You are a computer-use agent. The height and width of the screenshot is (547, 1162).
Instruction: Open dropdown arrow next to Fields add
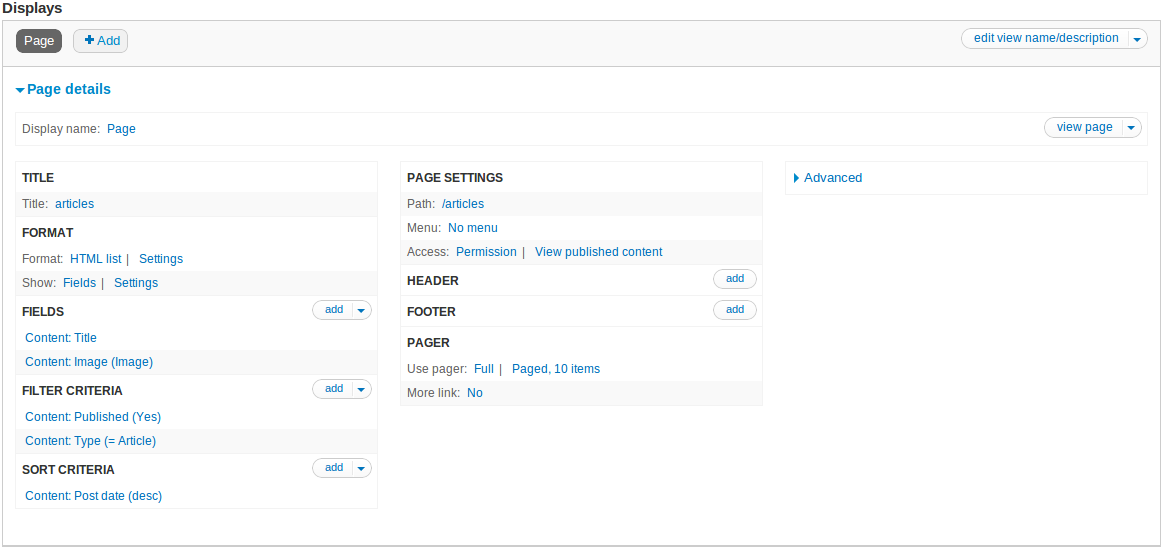[x=362, y=311]
